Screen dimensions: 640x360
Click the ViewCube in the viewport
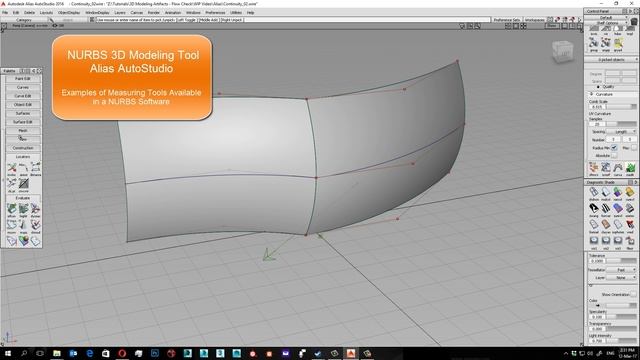[x=562, y=52]
